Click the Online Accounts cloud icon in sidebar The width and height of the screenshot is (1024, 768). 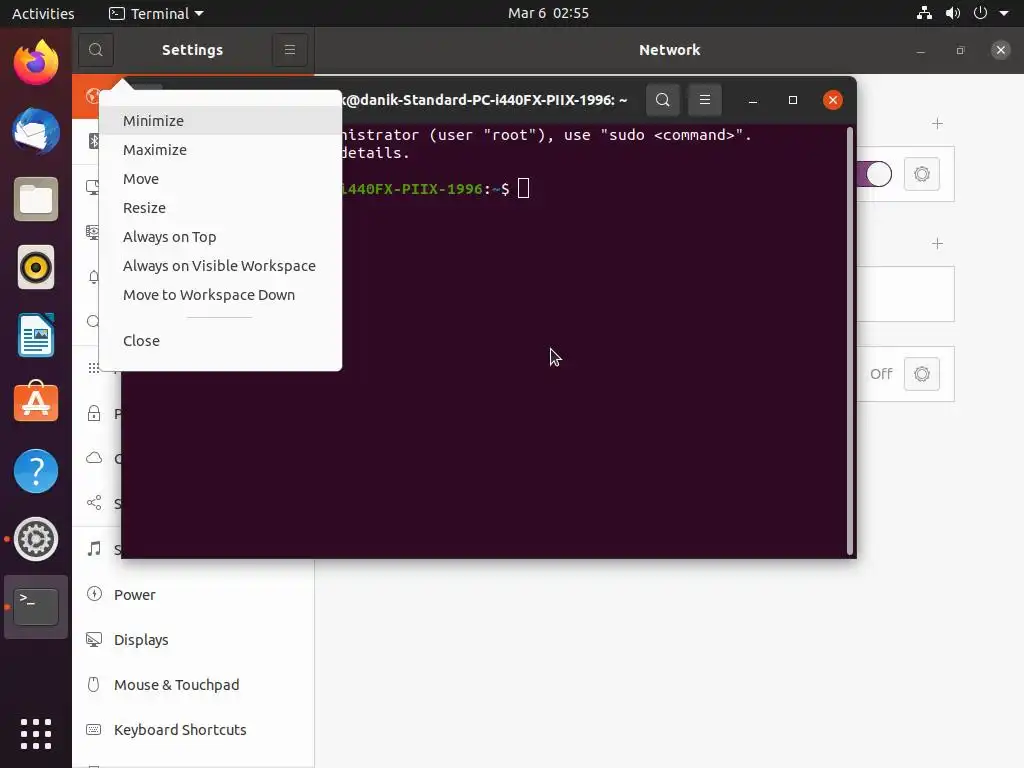click(94, 458)
